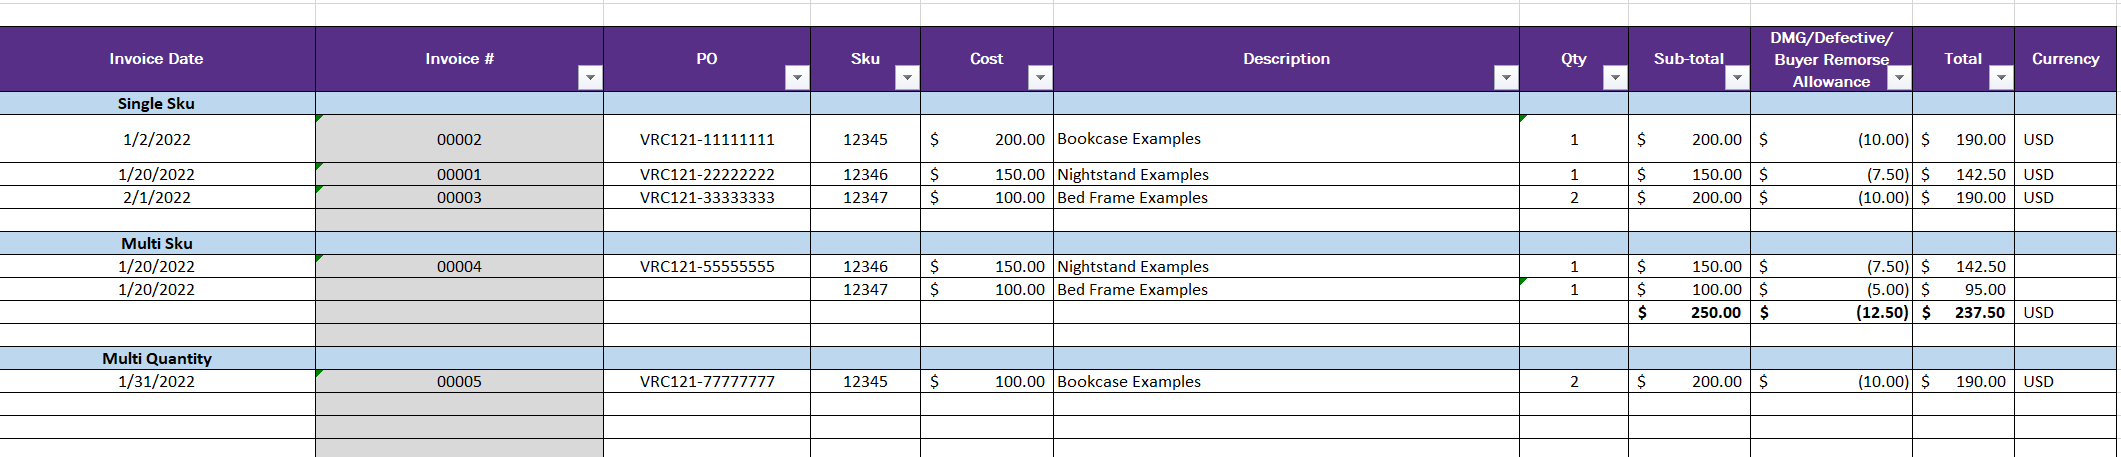Select the 1/31/2022 invoice date cell
This screenshot has width=2121, height=457.
(x=156, y=381)
